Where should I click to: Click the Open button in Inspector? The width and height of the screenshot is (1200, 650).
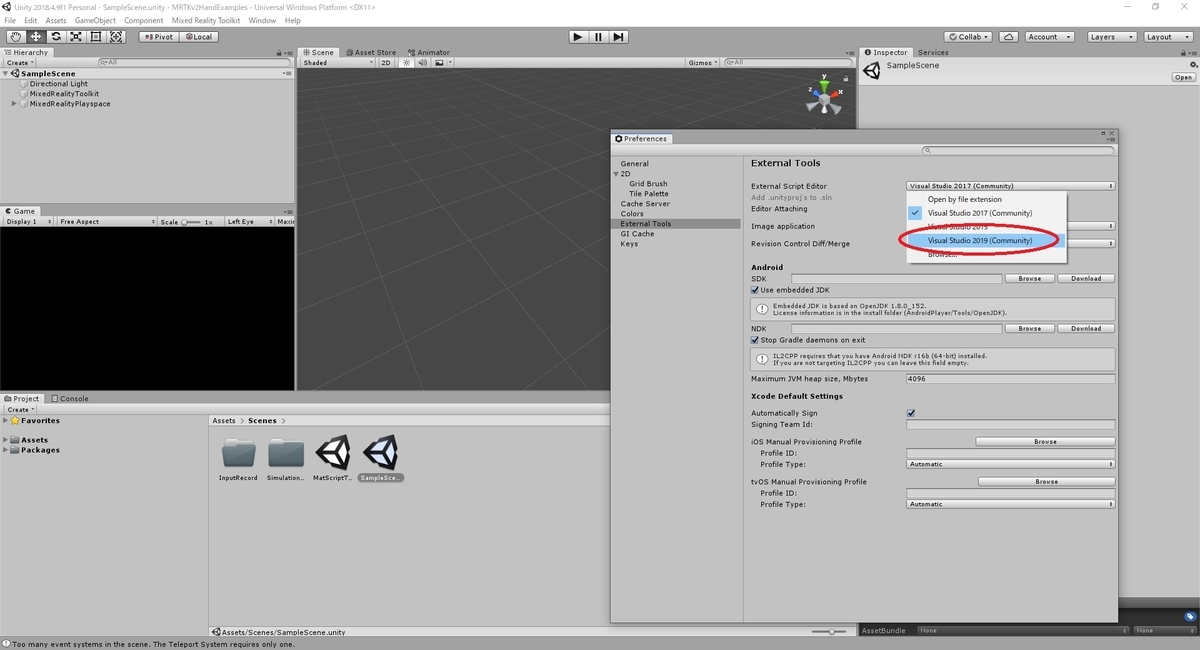tap(1183, 77)
